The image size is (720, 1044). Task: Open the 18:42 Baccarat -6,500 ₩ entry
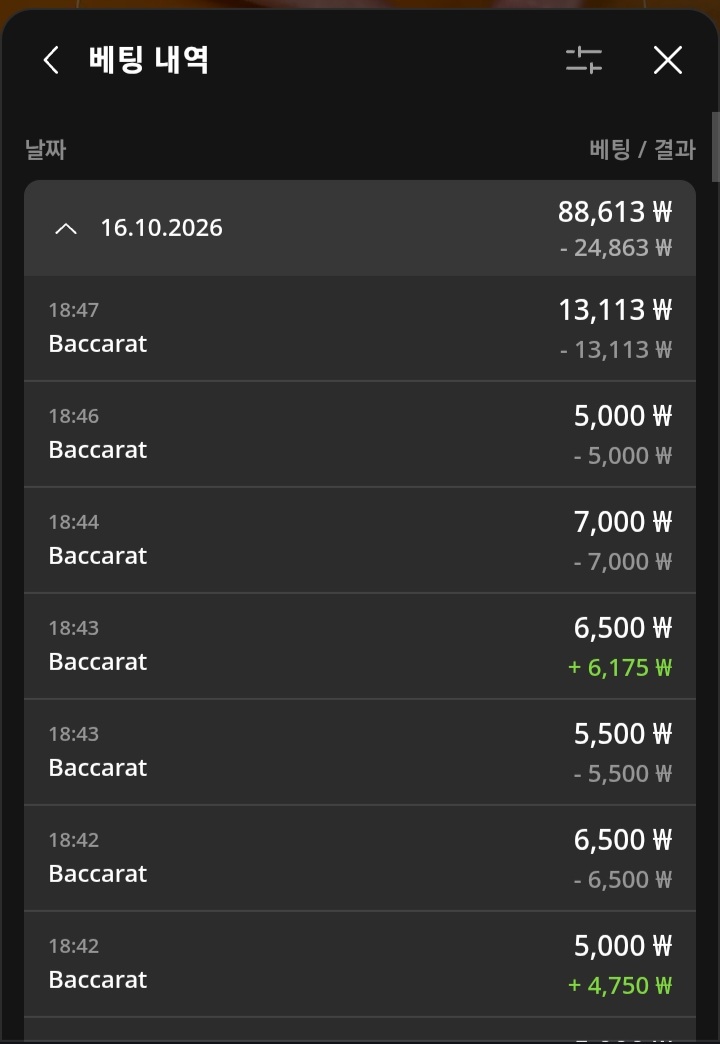point(360,858)
